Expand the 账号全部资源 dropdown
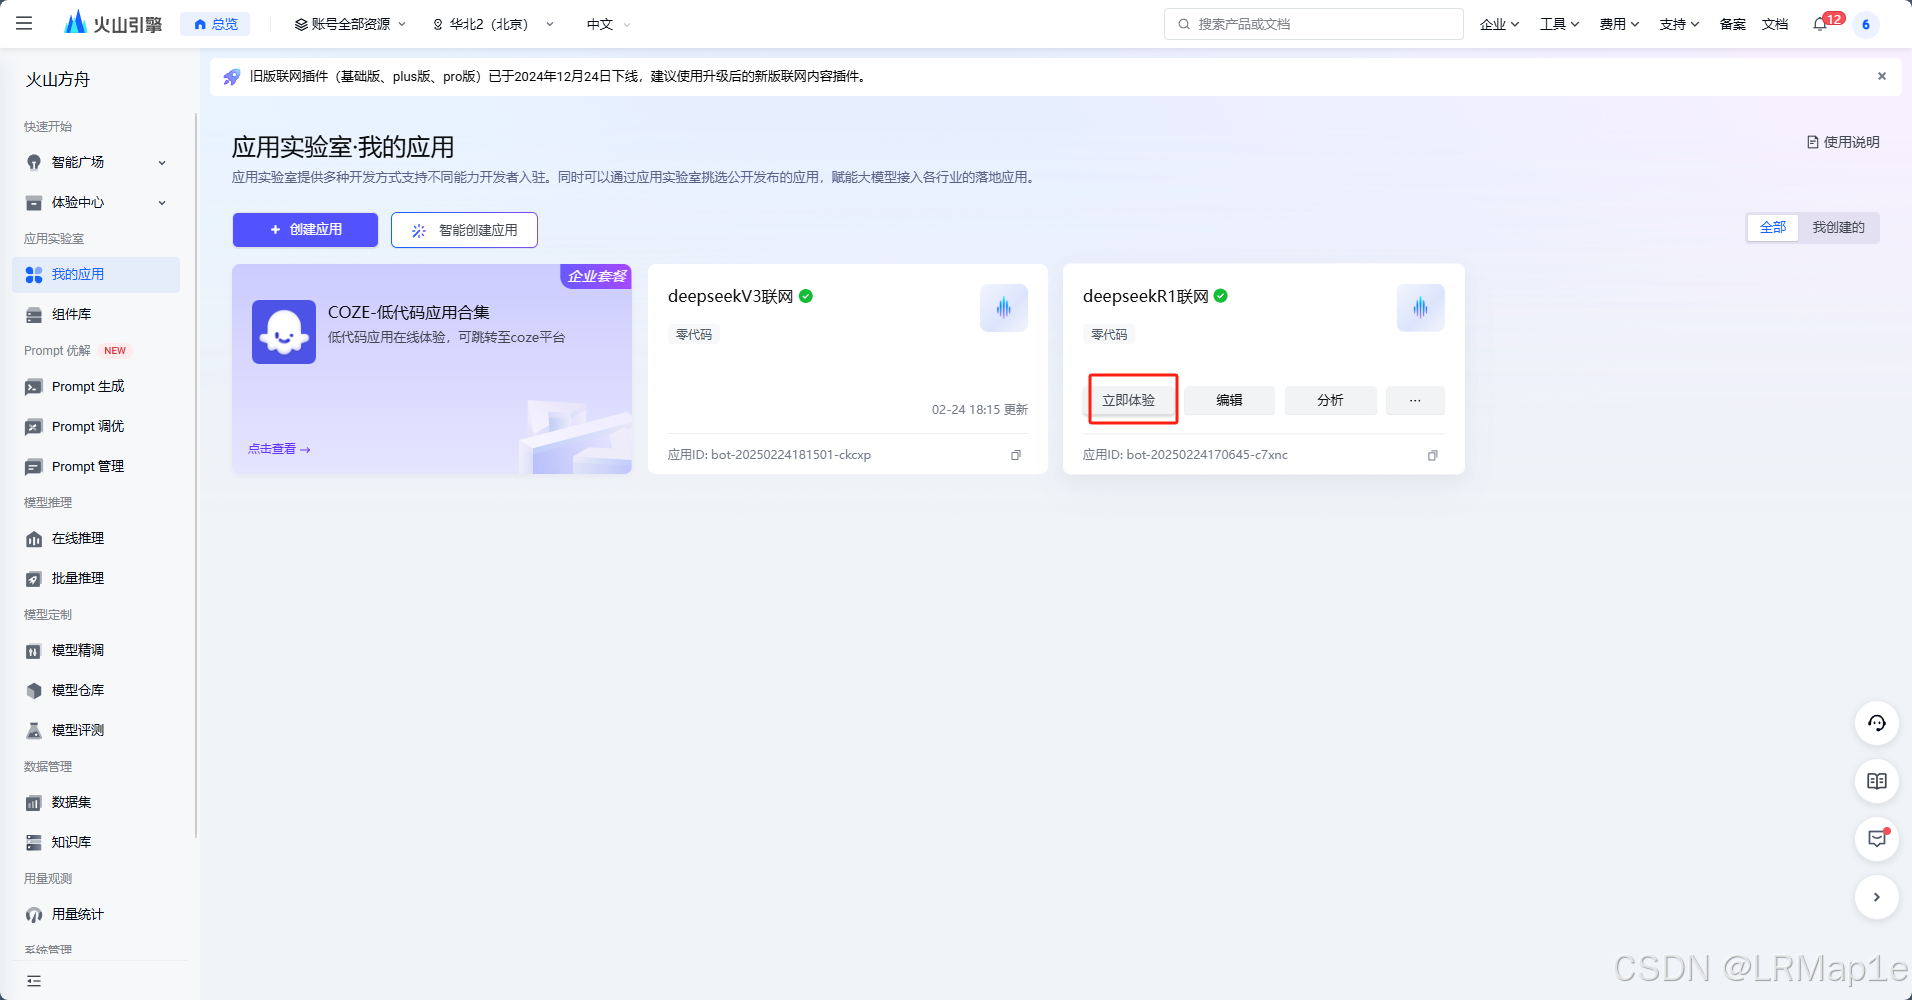 350,24
